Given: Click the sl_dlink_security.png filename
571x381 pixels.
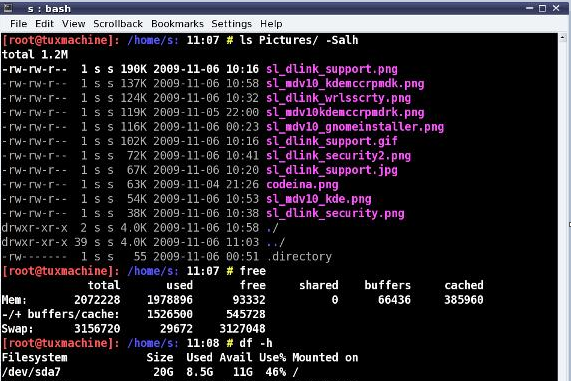Looking at the screenshot, I should point(335,213).
